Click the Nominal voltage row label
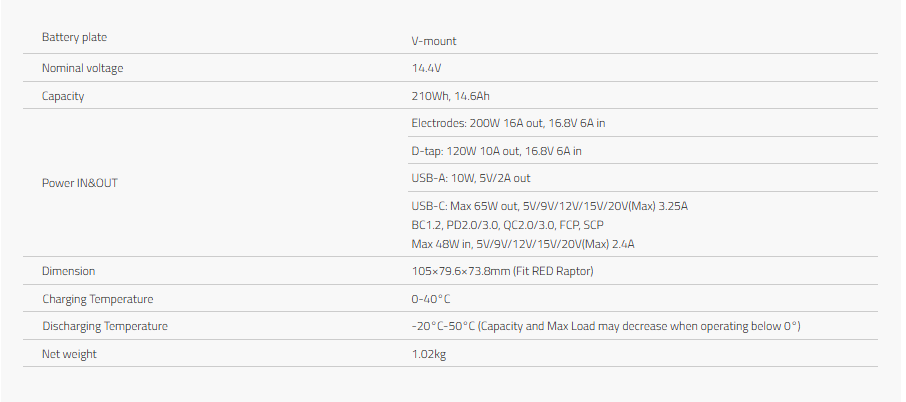The image size is (906, 402). pyautogui.click(x=82, y=68)
